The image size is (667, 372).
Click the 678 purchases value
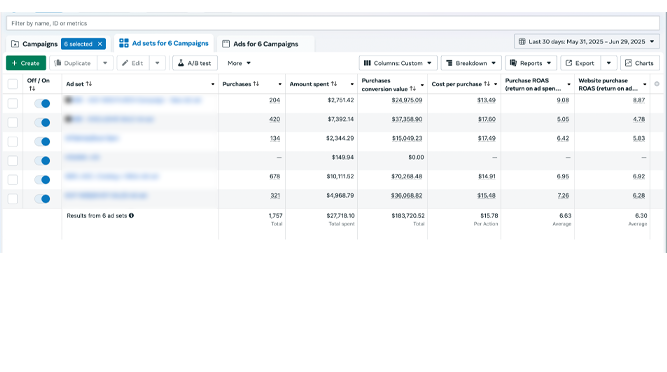click(x=275, y=176)
